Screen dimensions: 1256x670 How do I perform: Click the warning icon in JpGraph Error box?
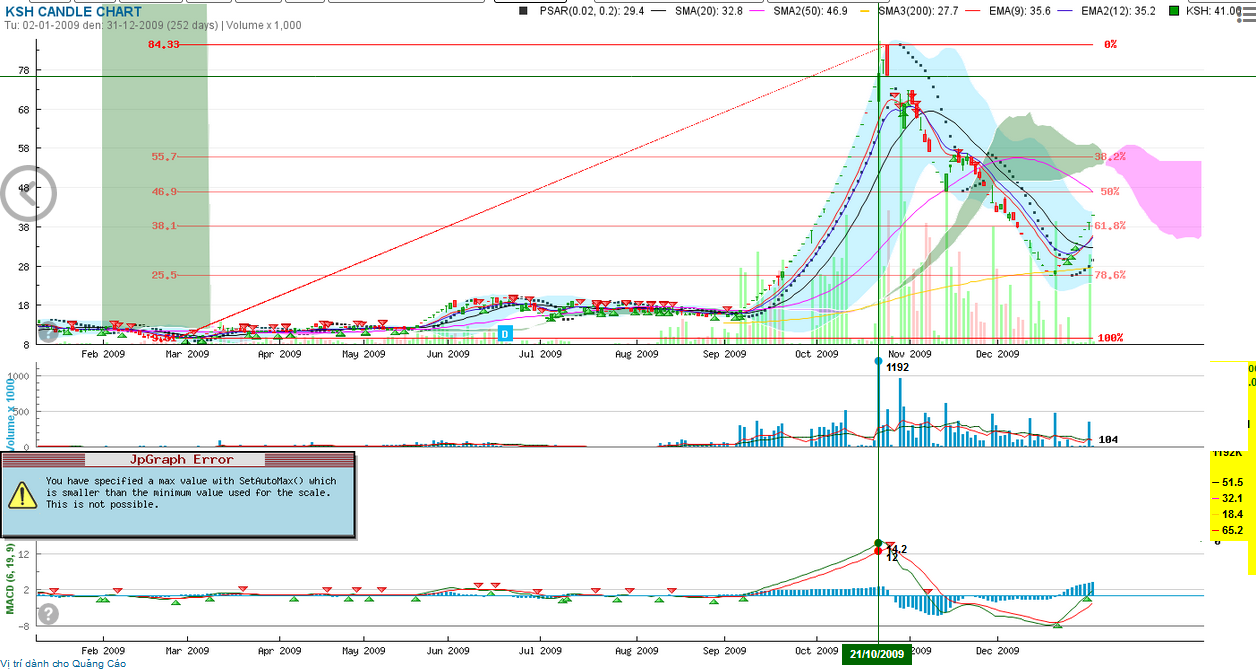coord(20,493)
